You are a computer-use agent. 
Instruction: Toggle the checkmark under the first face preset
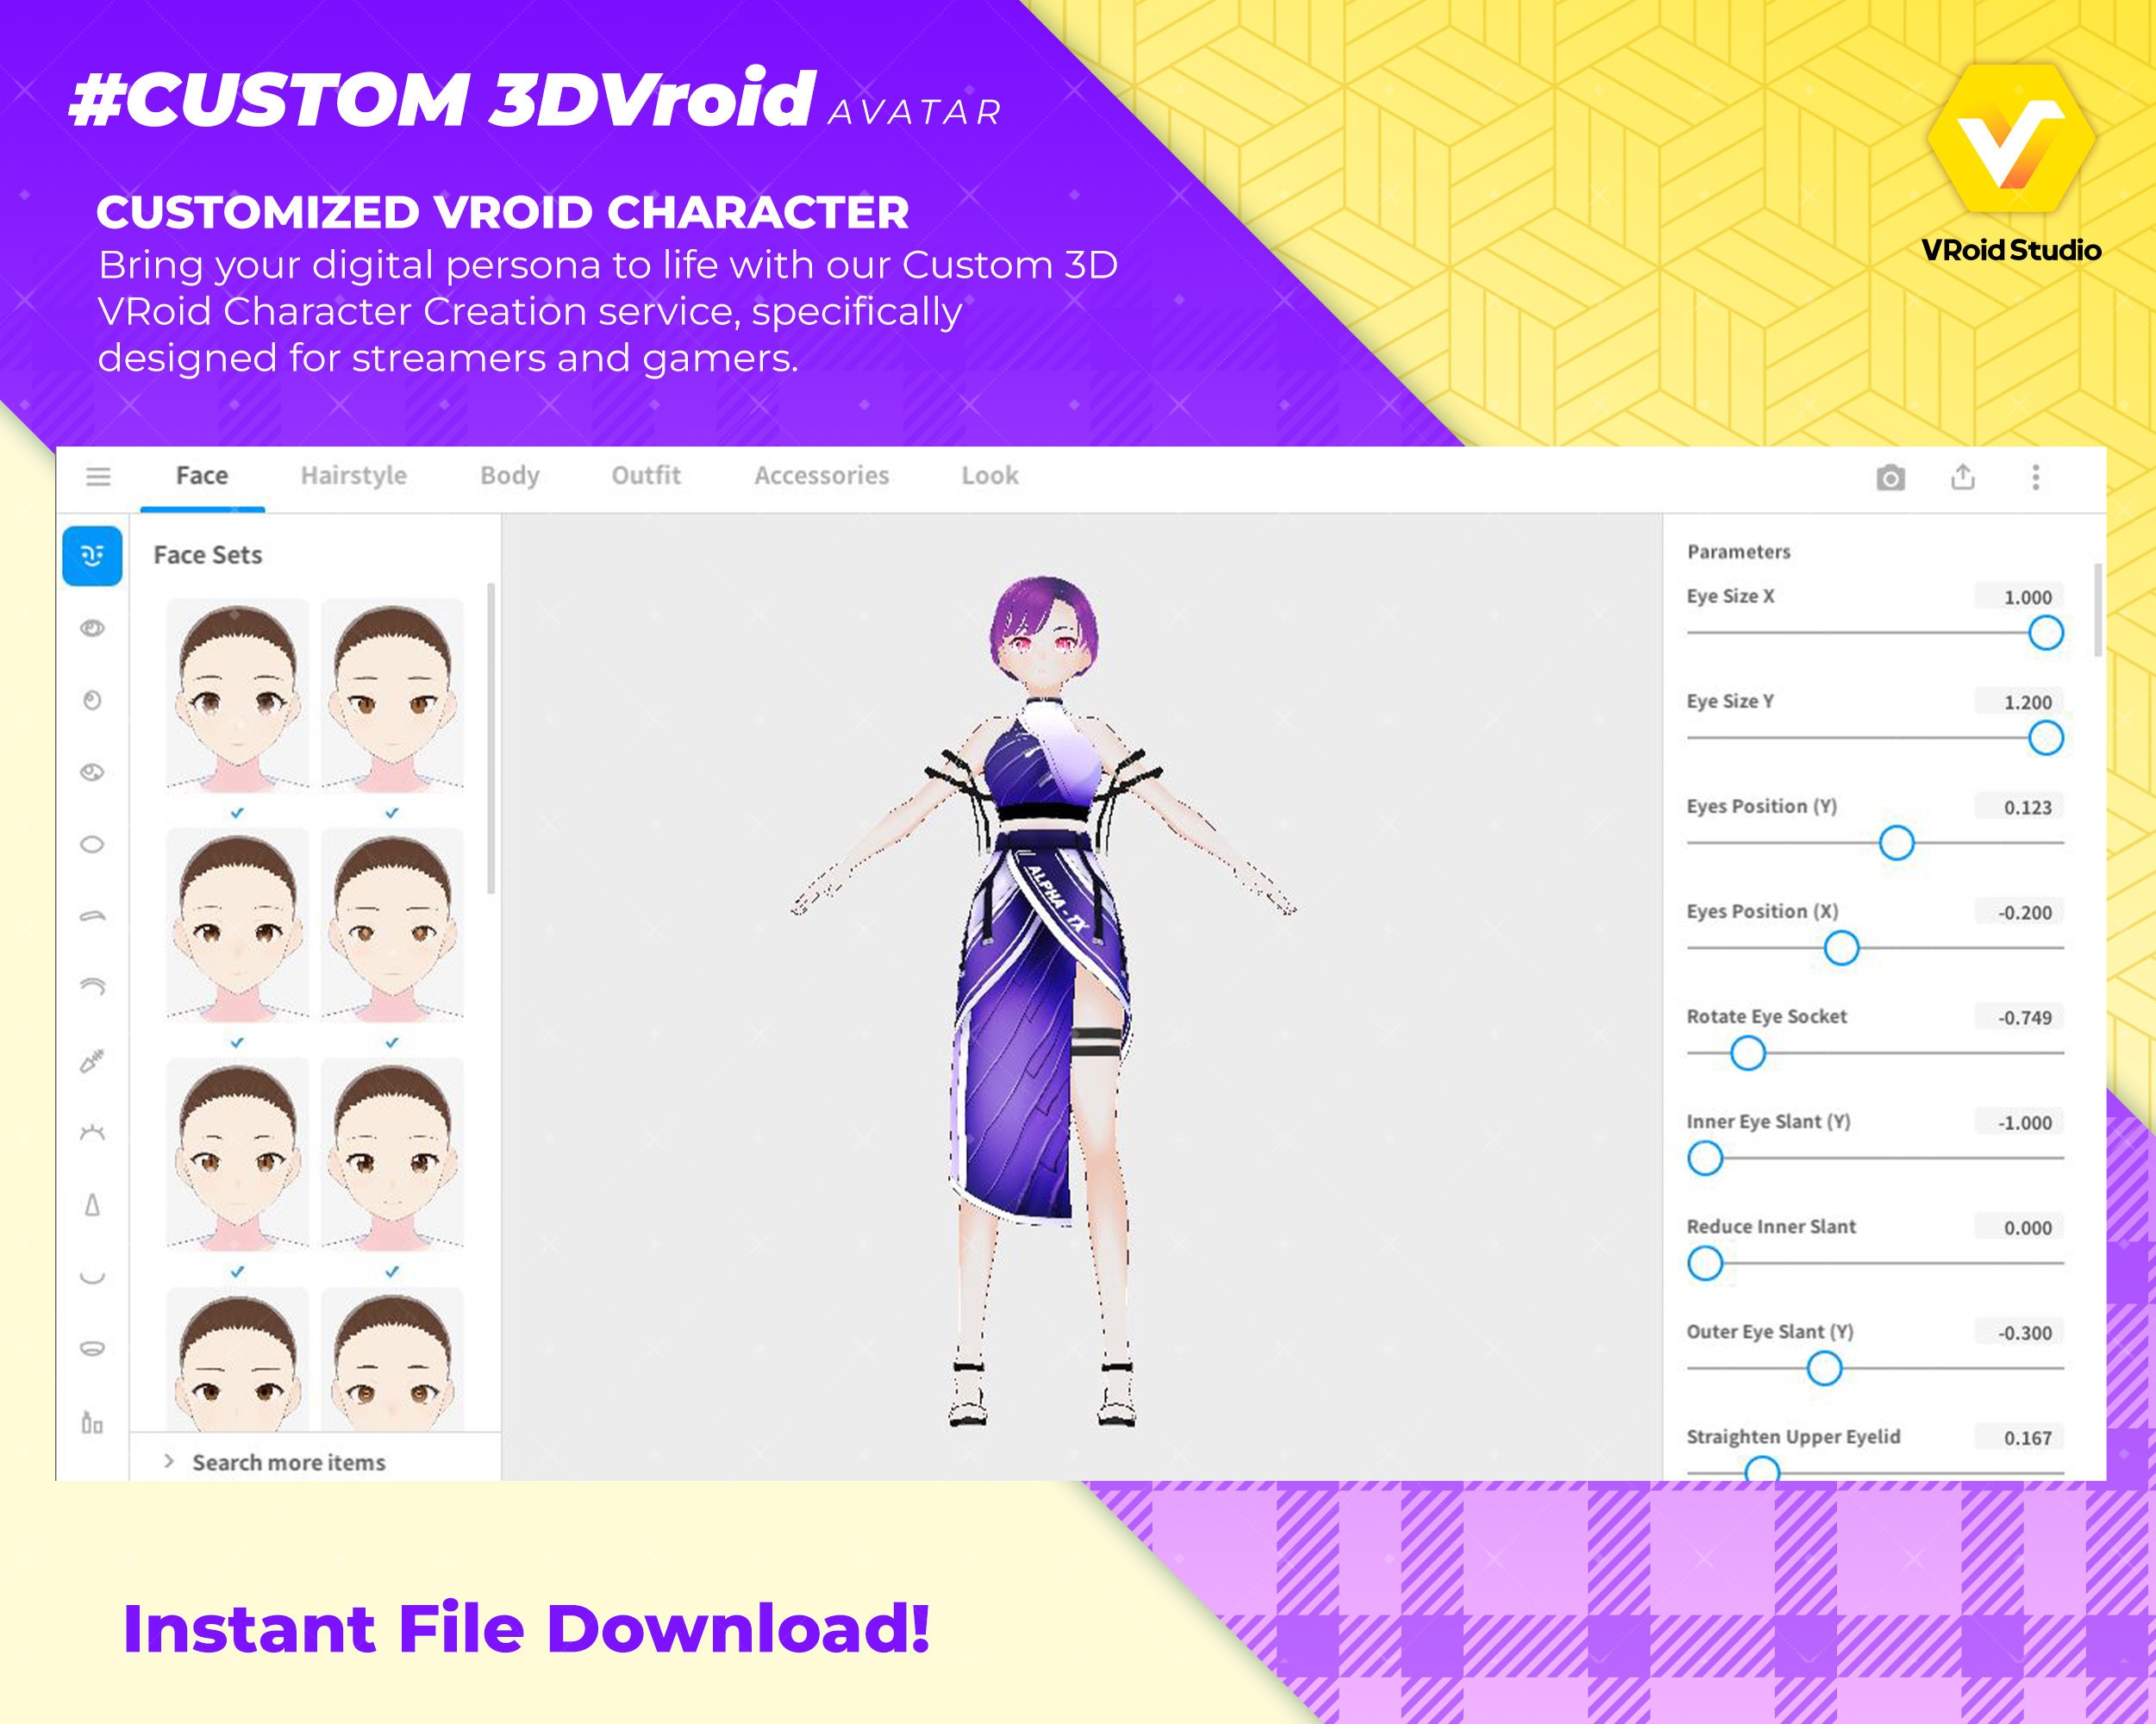(x=236, y=813)
